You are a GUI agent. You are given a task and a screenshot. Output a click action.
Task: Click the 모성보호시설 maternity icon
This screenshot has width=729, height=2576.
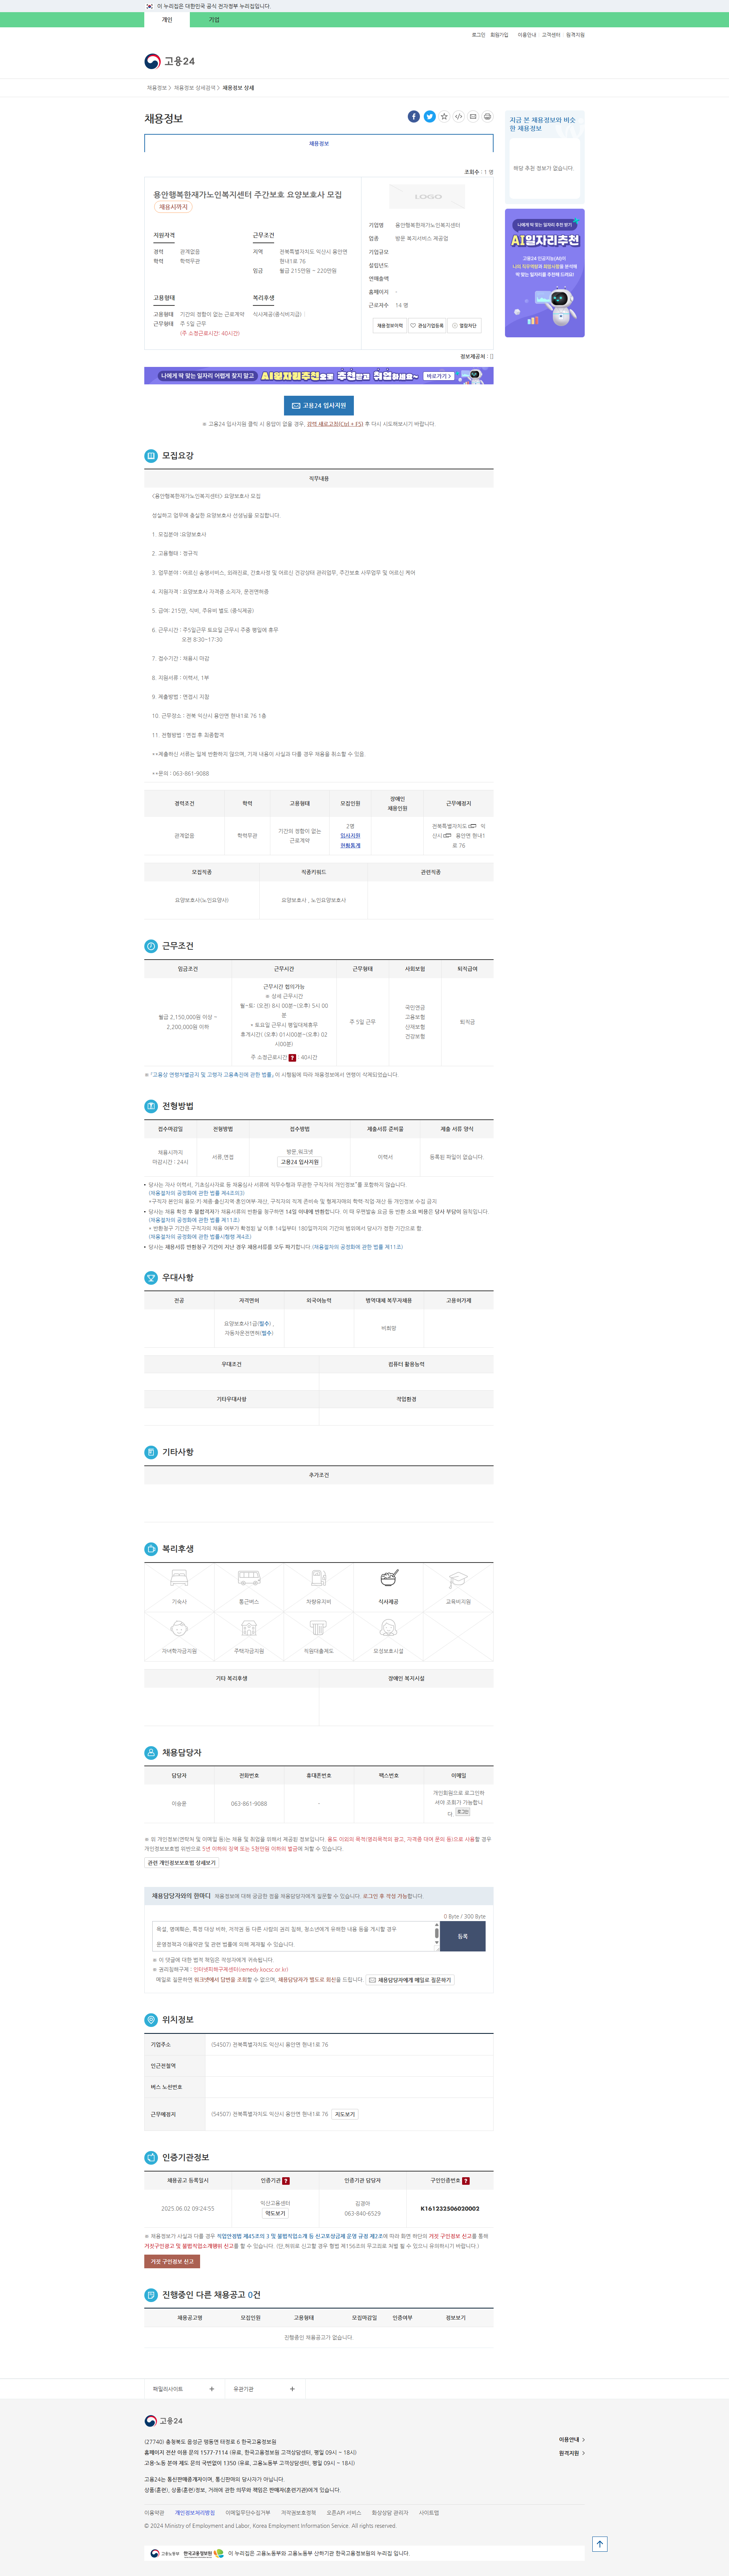(388, 1628)
